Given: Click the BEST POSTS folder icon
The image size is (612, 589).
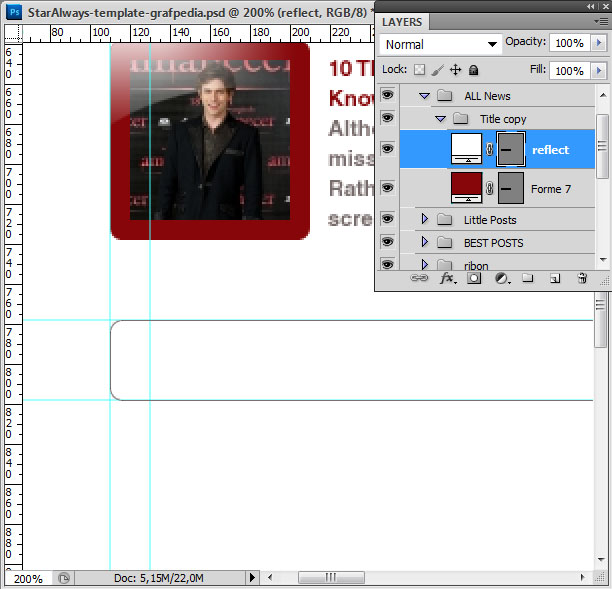Looking at the screenshot, I should click(x=445, y=242).
